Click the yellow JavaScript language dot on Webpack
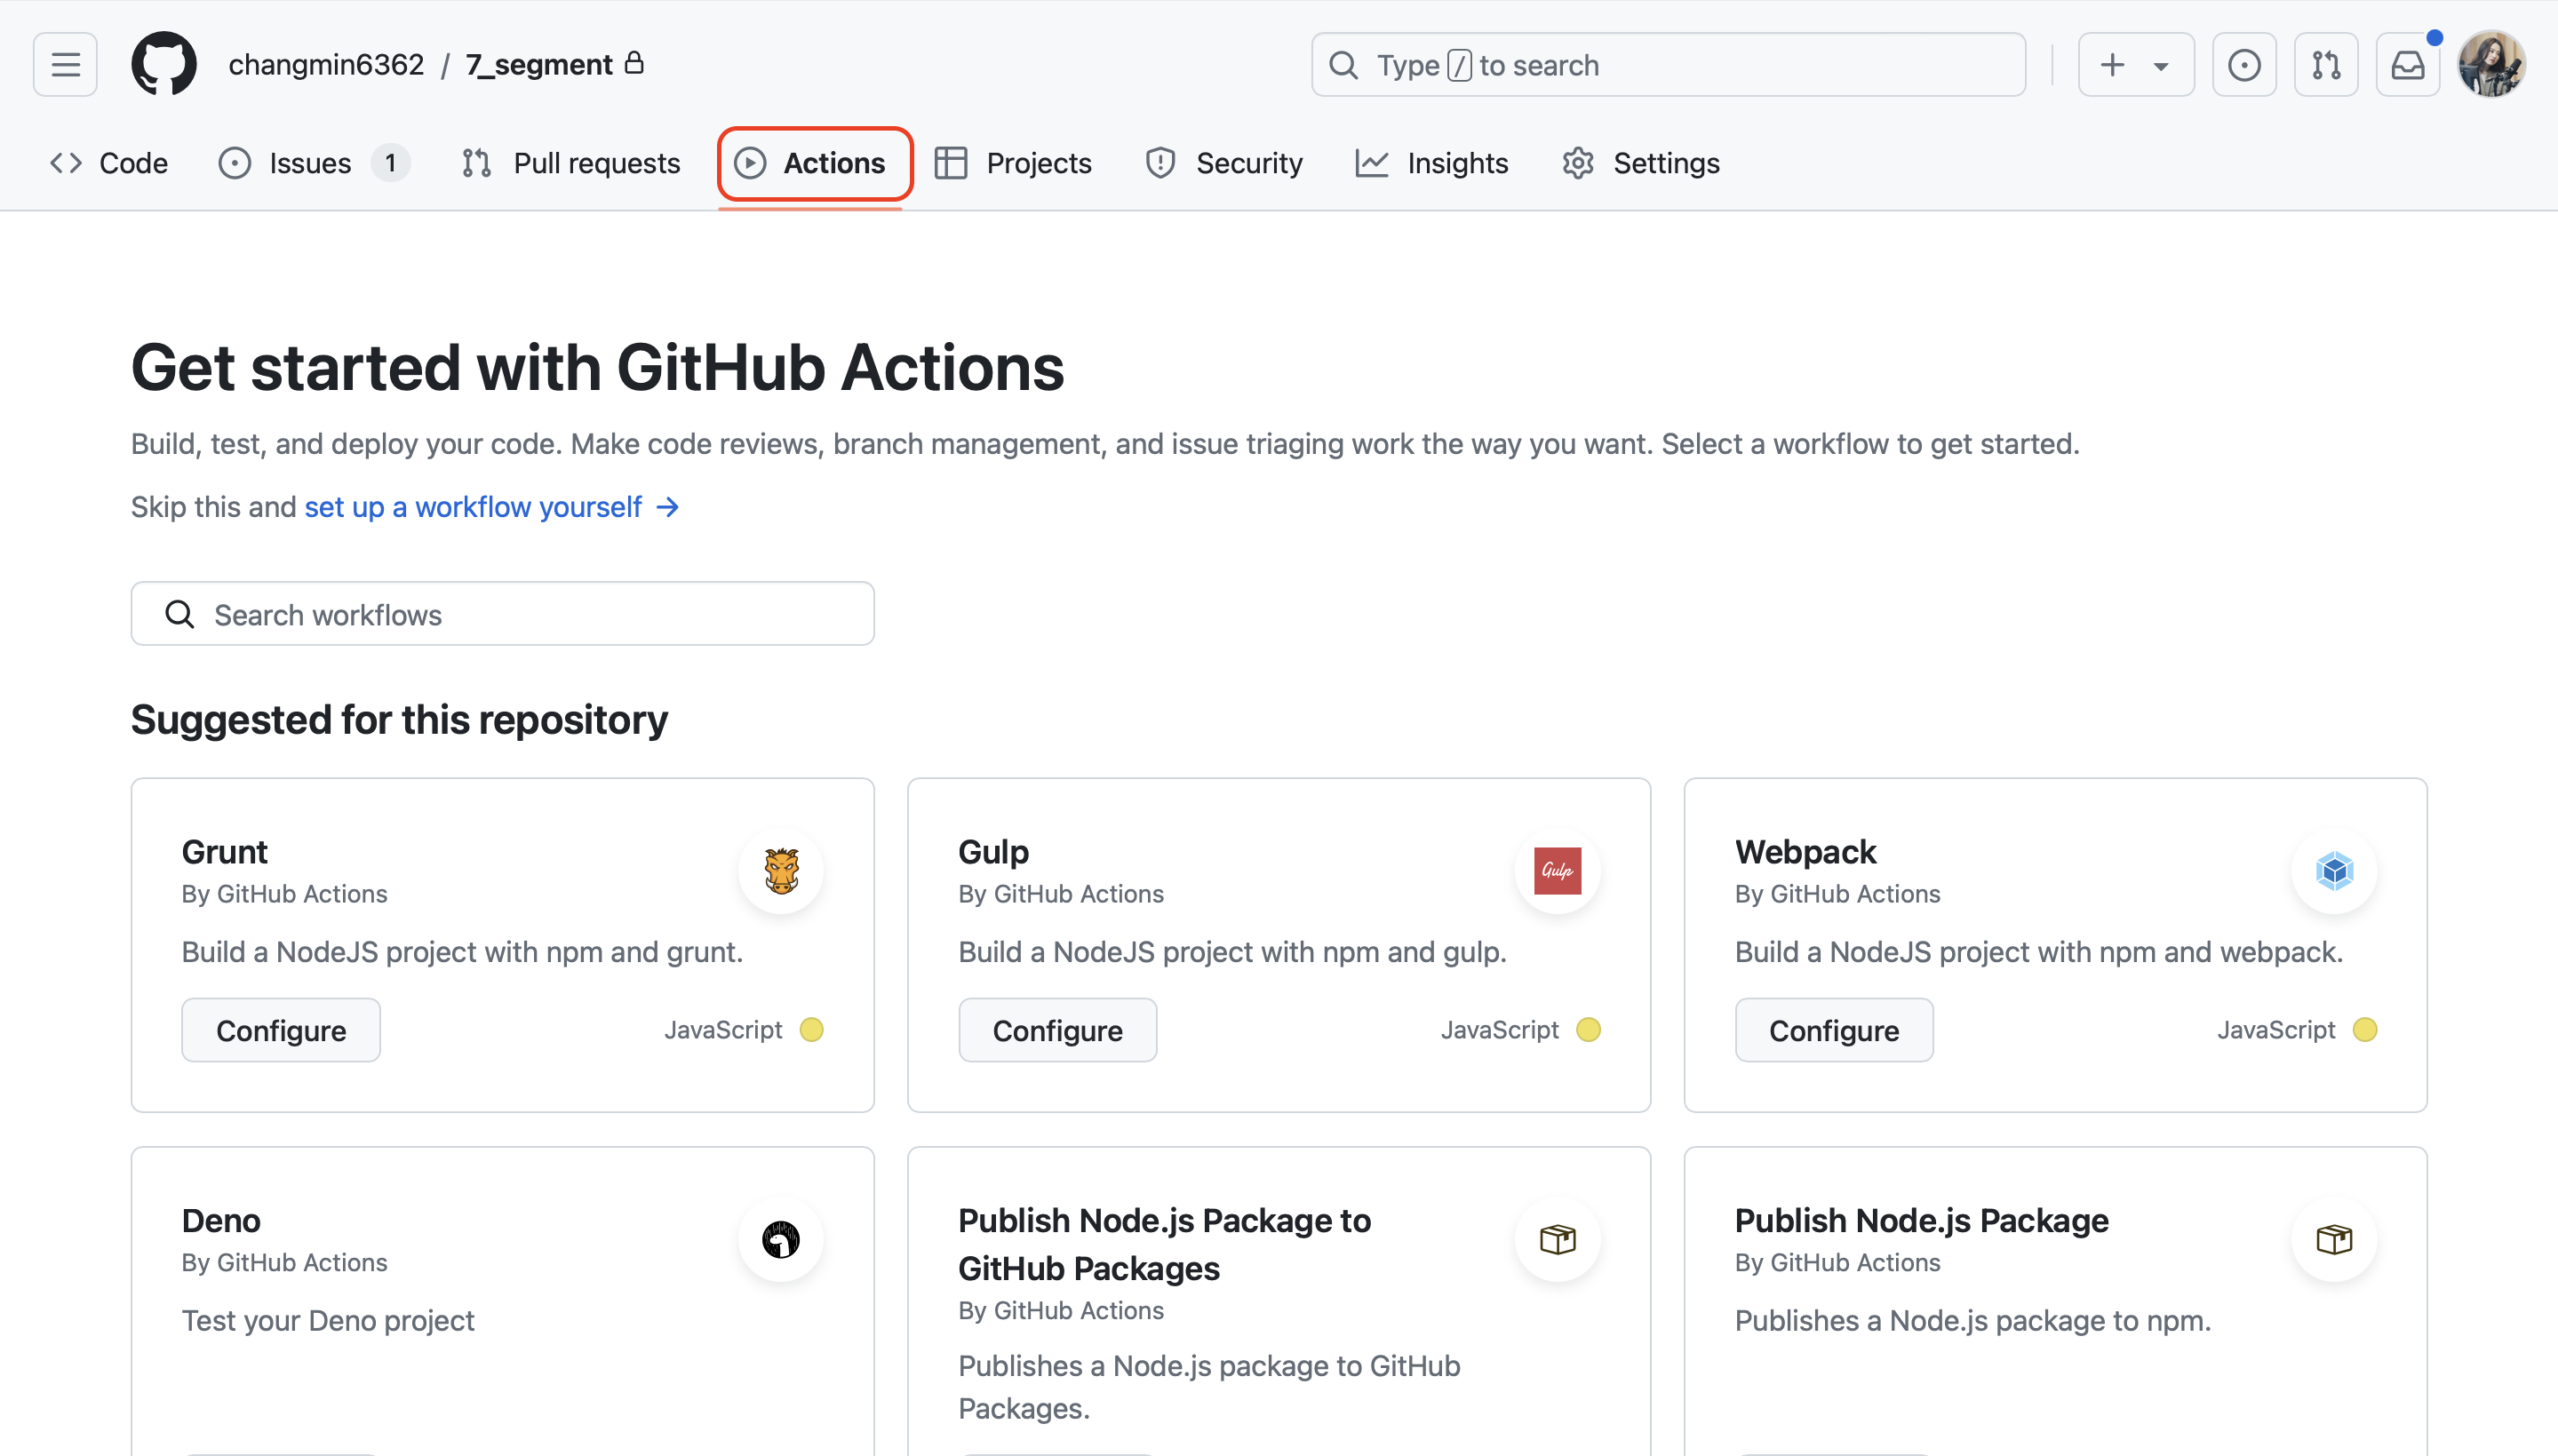Image resolution: width=2558 pixels, height=1456 pixels. [x=2363, y=1029]
